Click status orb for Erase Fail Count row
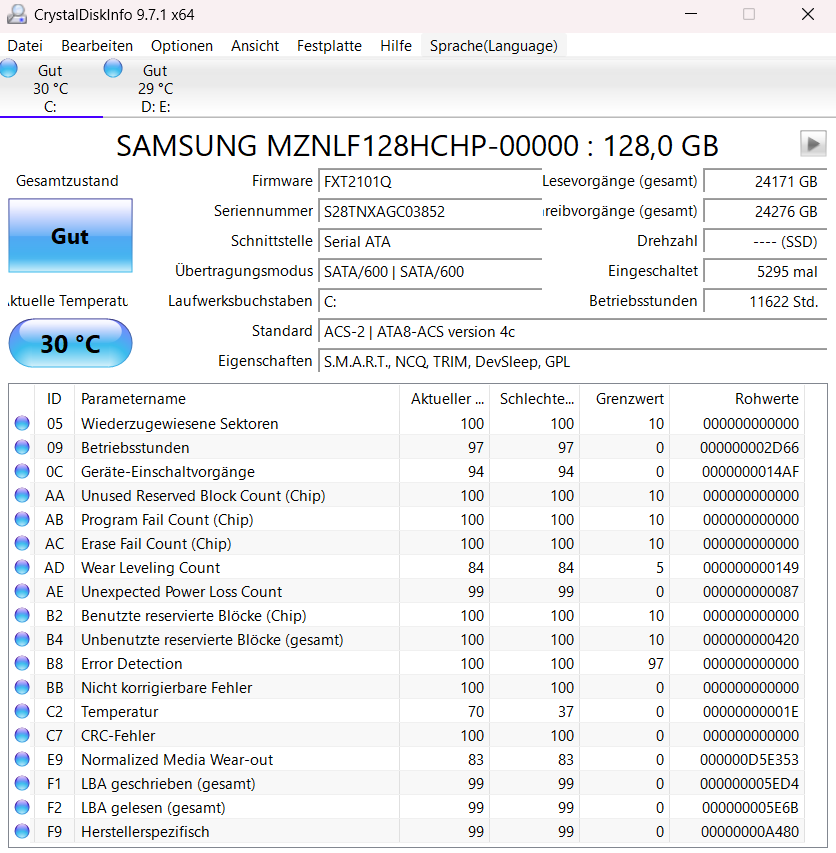 point(22,543)
